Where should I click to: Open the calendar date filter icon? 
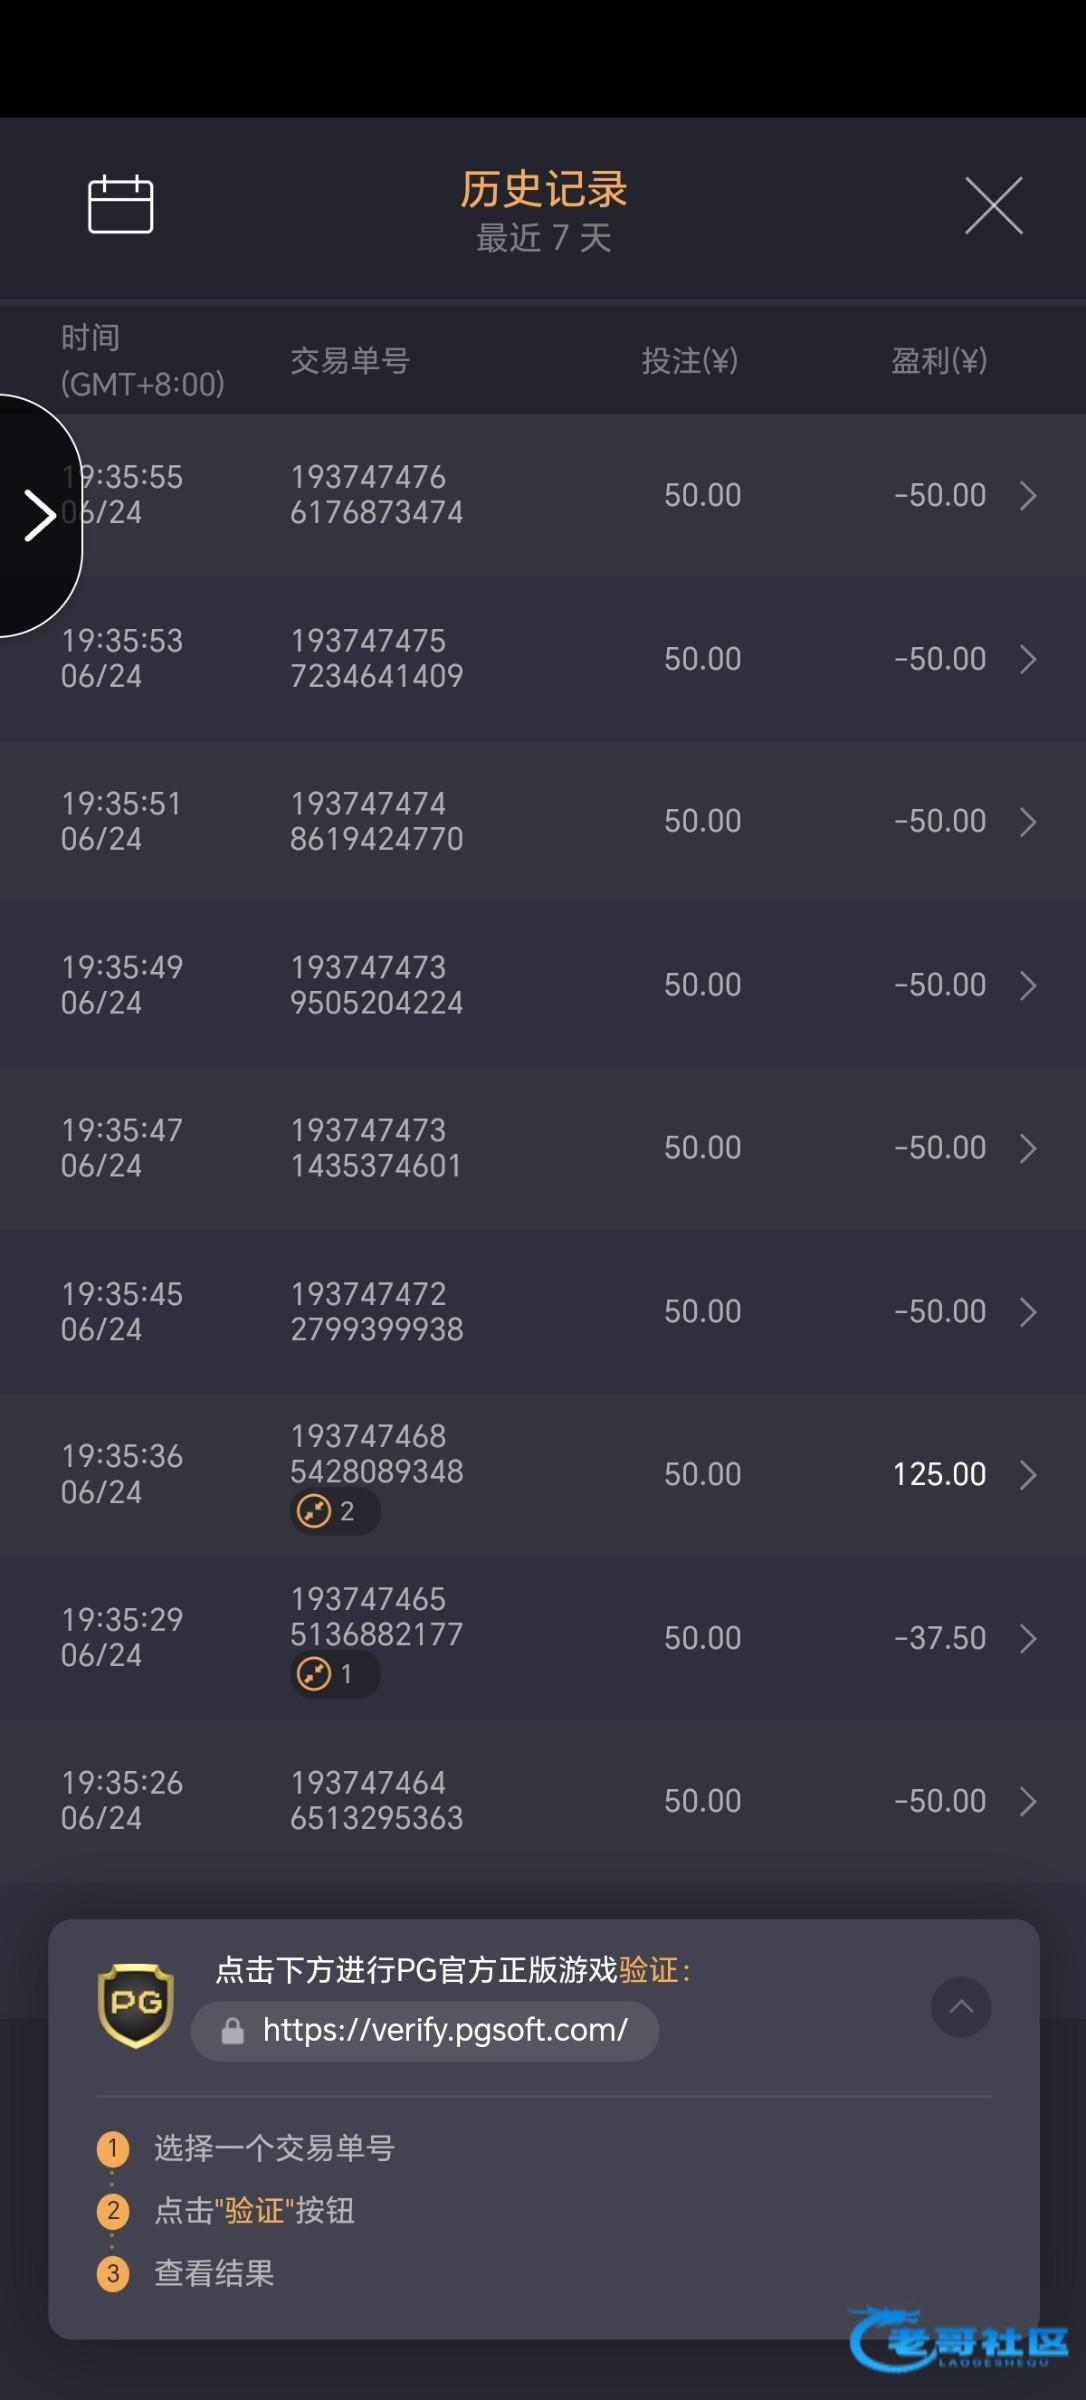point(120,205)
